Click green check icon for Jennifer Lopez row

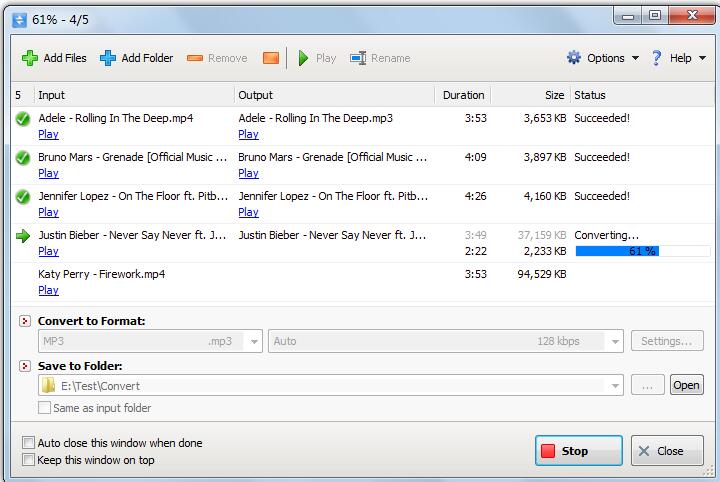tap(22, 197)
